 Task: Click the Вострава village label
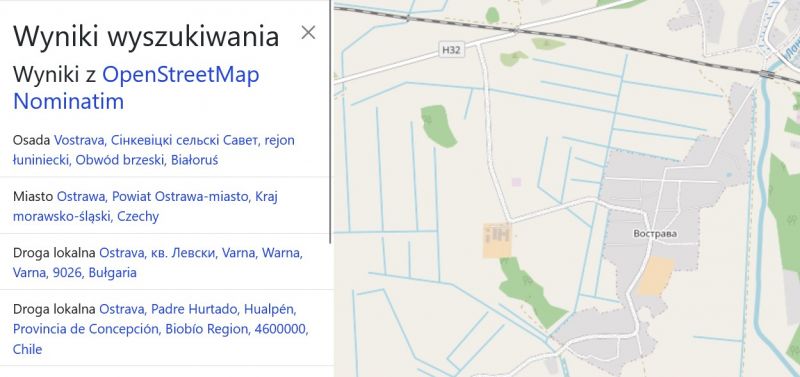click(x=655, y=234)
